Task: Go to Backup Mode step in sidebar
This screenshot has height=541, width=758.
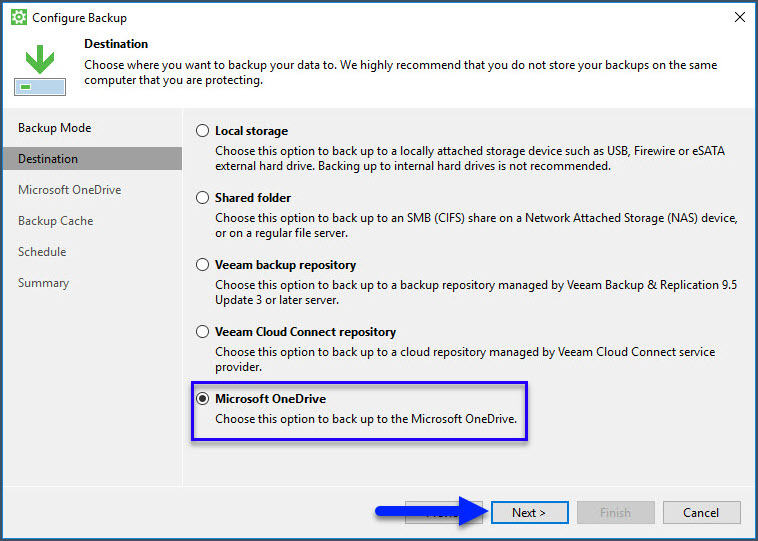Action: point(54,128)
